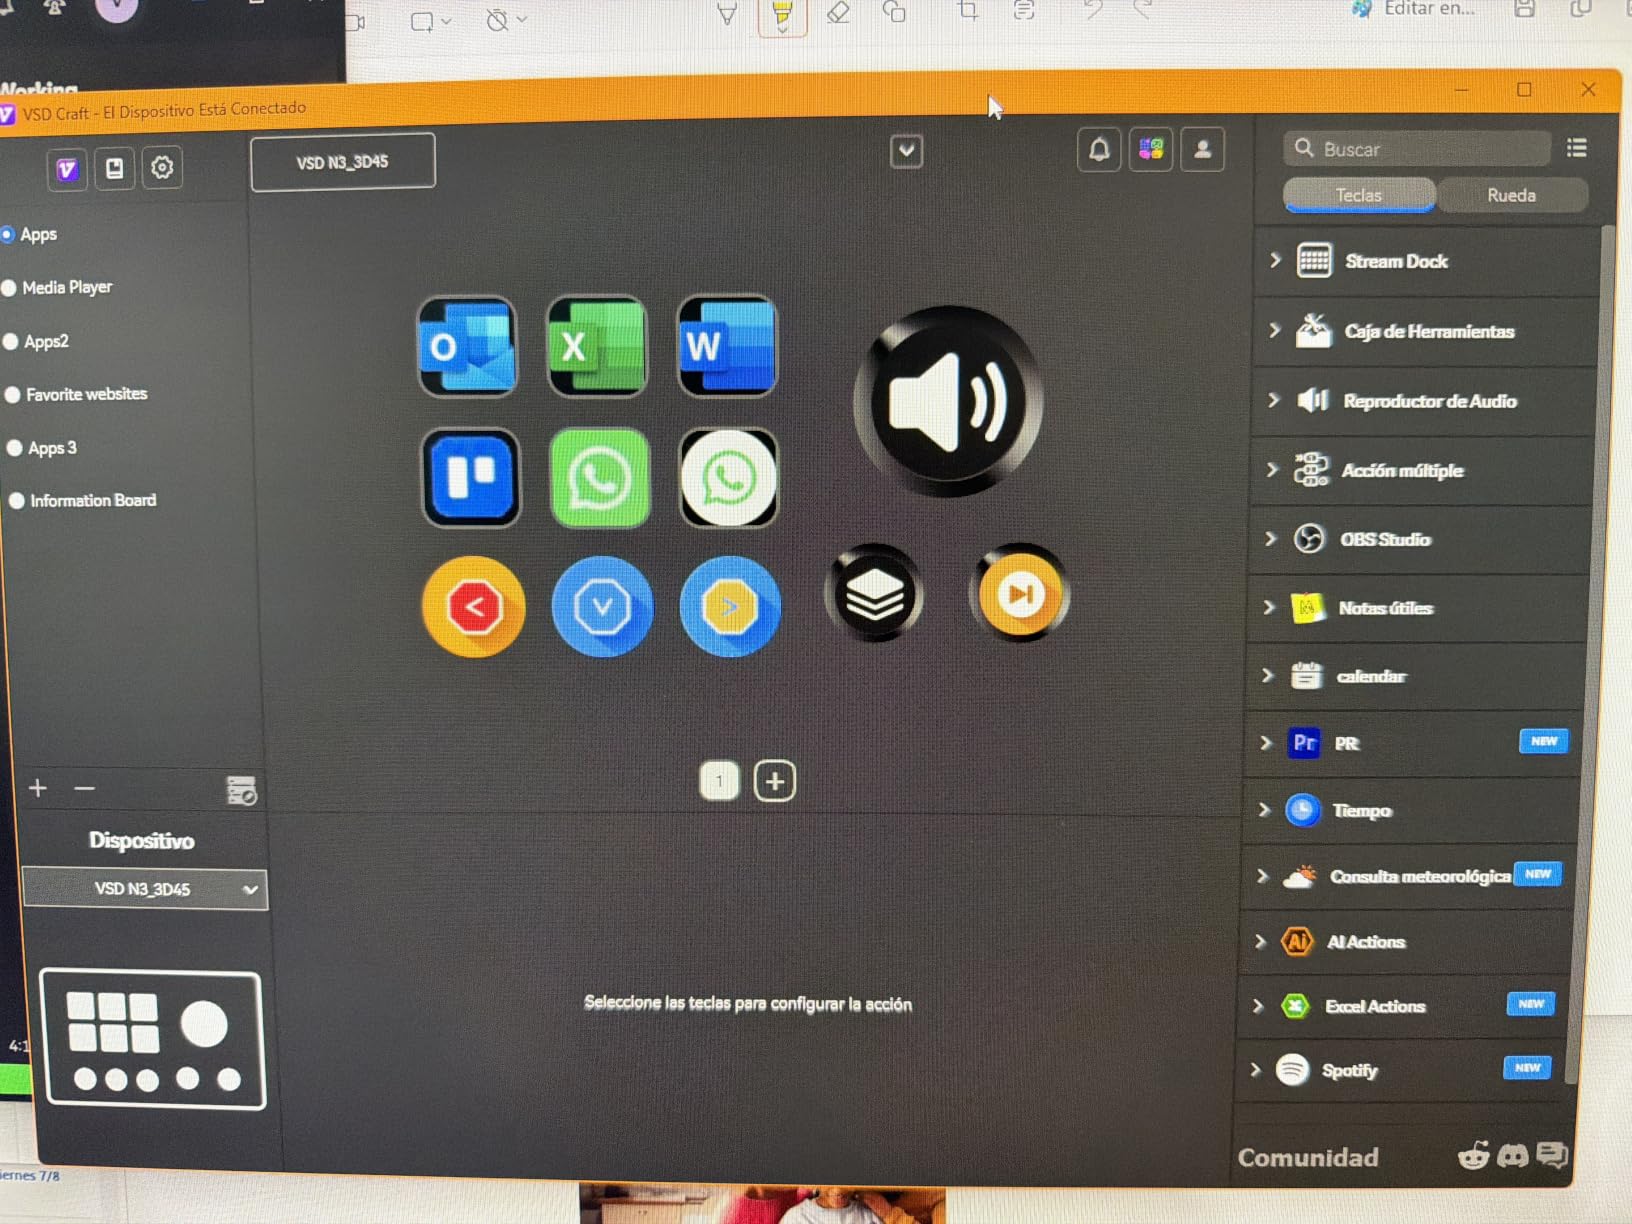1632x1224 pixels.
Task: Select the yellow next-page round key
Action: [730, 606]
